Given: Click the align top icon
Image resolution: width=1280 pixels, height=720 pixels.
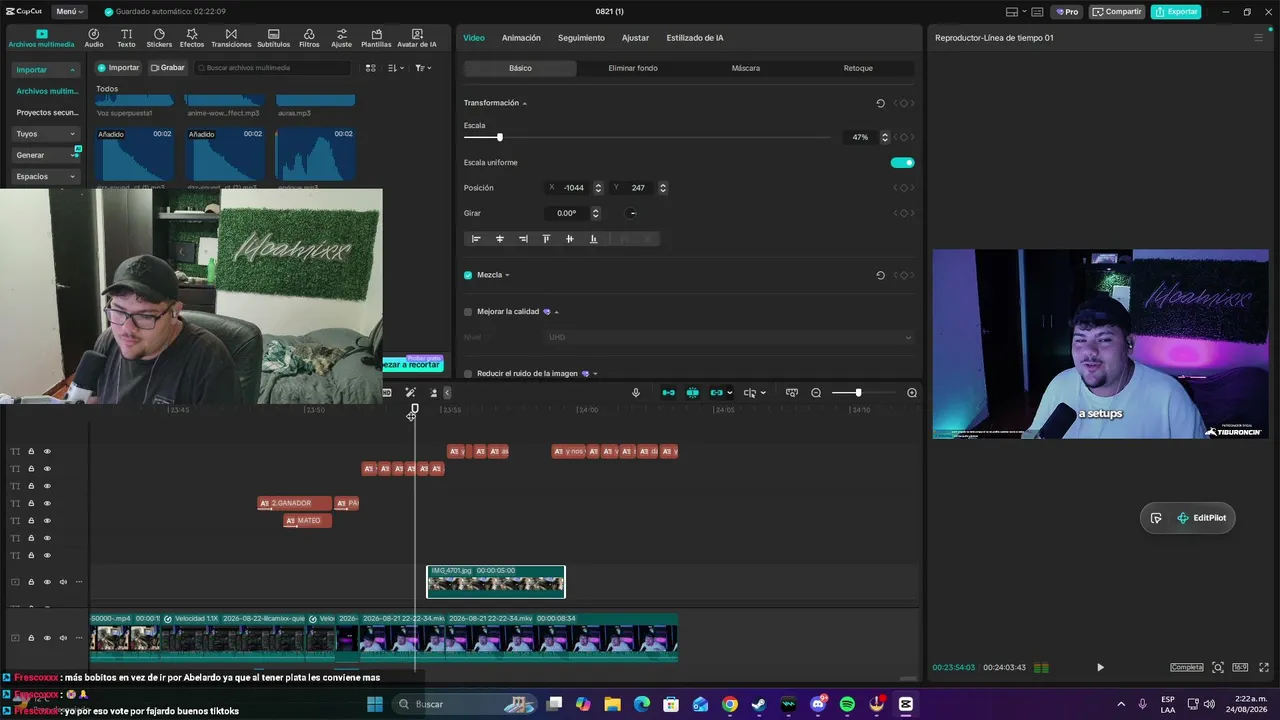Looking at the screenshot, I should (x=546, y=239).
